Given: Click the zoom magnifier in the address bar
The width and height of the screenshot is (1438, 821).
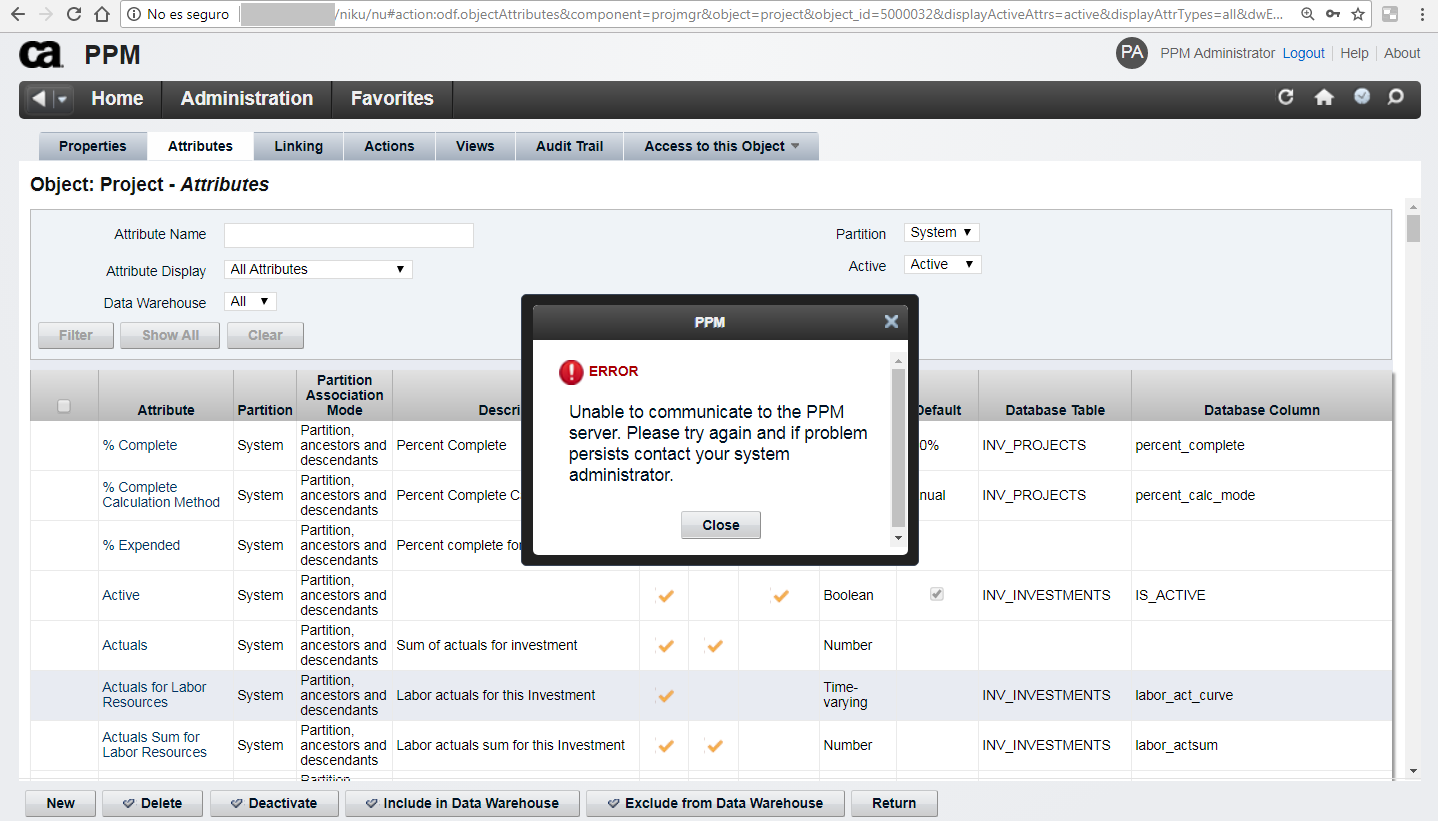Looking at the screenshot, I should [x=1308, y=14].
